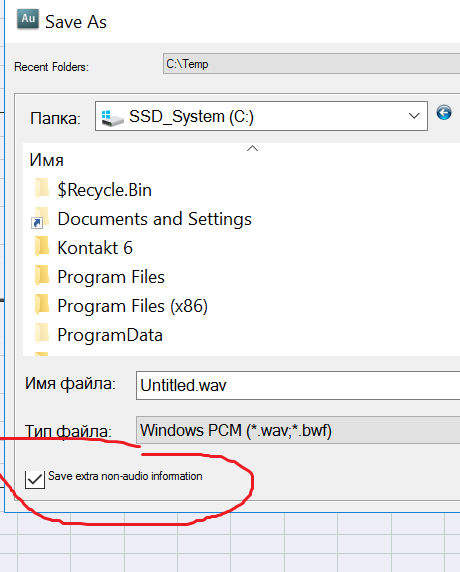Click the Program Files folder icon

(x=42, y=275)
